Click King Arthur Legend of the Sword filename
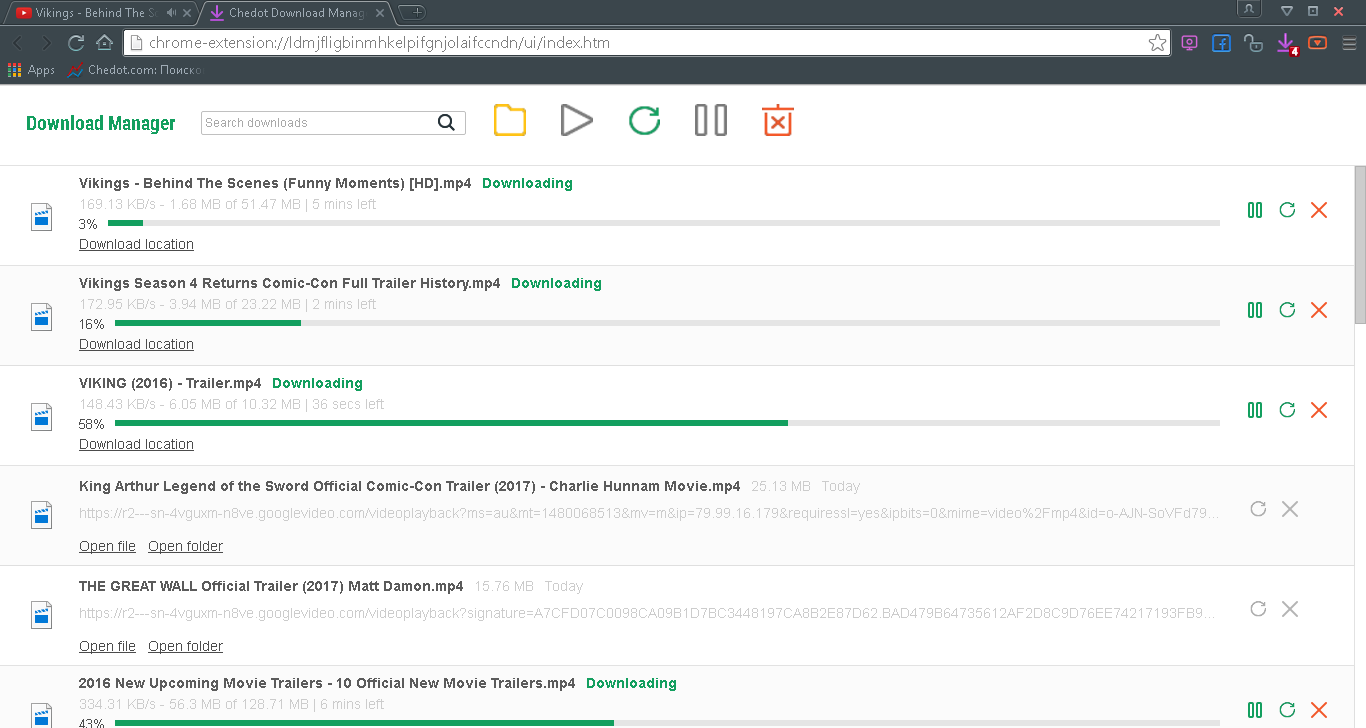This screenshot has height=728, width=1366. click(x=410, y=486)
